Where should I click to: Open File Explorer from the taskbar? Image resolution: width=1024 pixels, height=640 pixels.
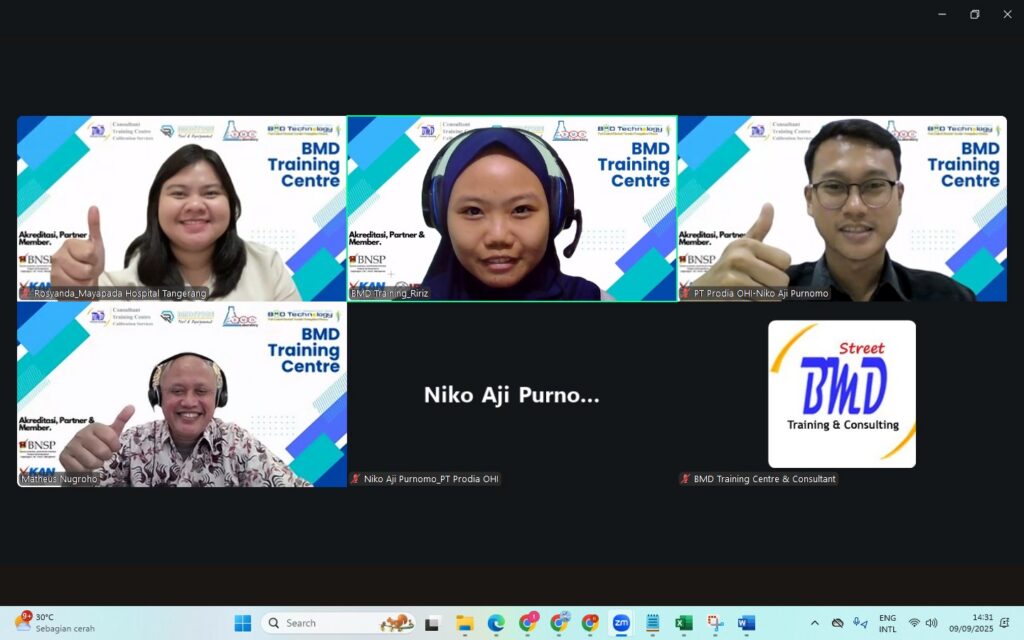tap(465, 623)
